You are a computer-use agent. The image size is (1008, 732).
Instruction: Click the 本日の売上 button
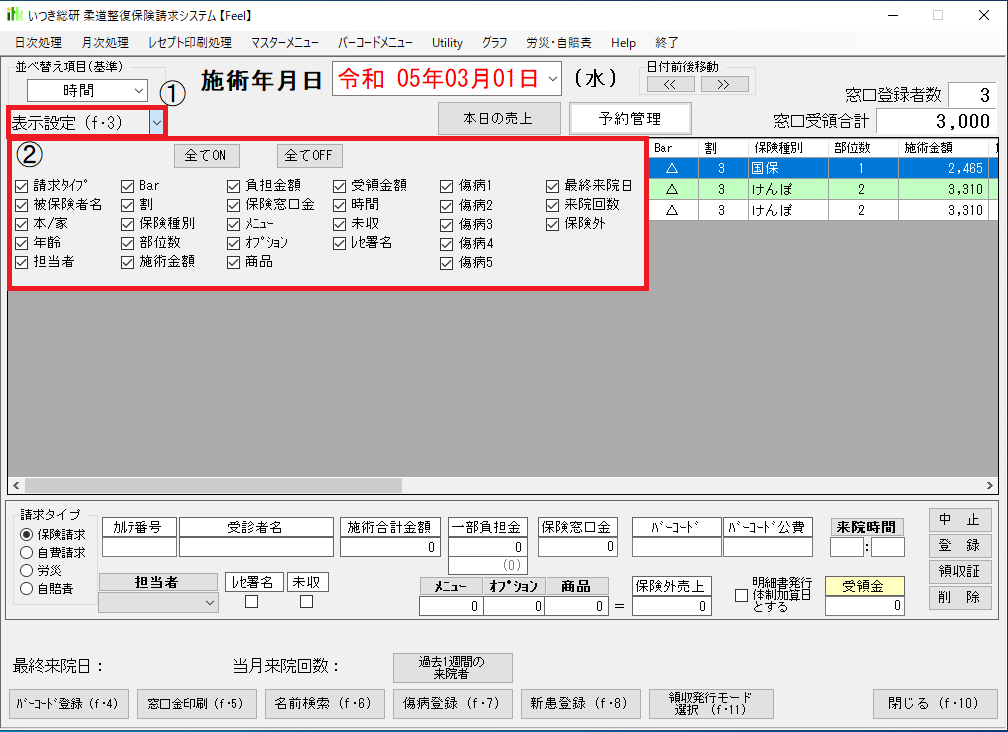coord(497,118)
